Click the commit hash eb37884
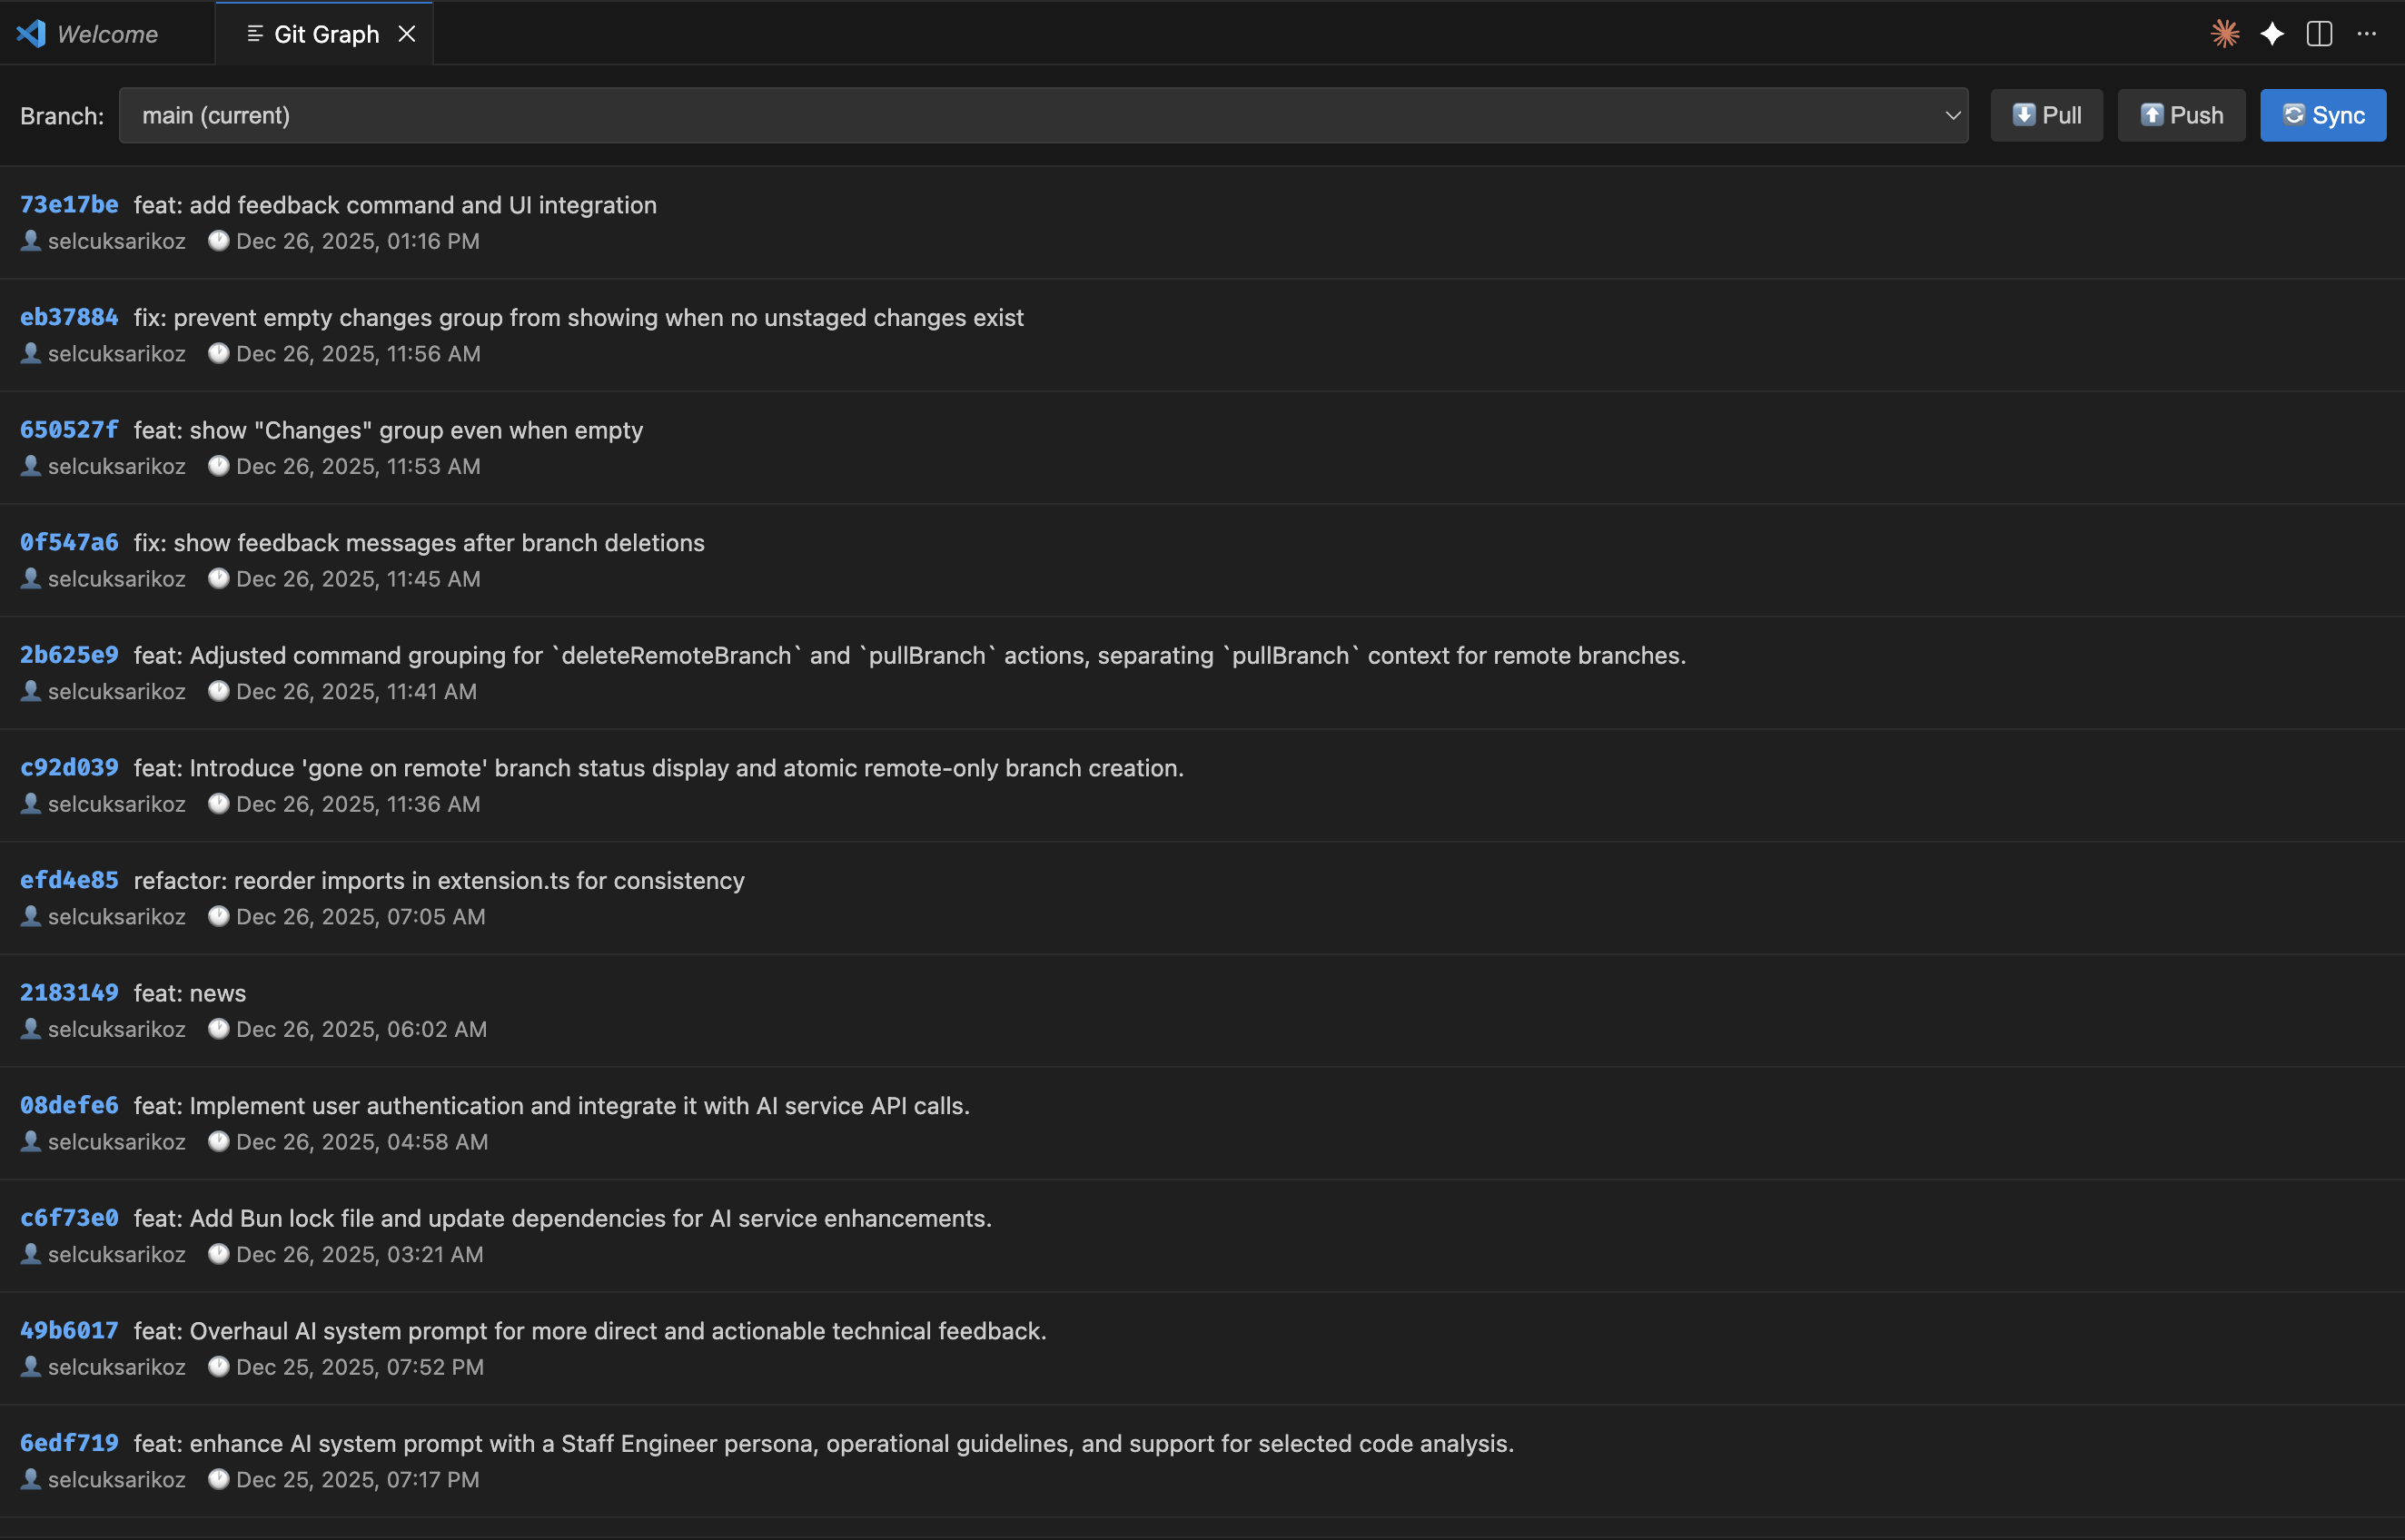 [68, 317]
